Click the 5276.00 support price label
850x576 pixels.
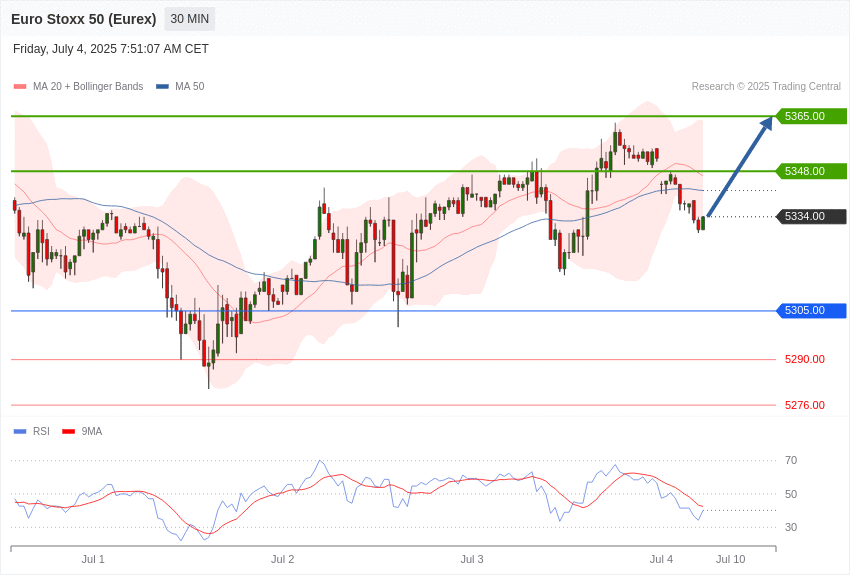(x=804, y=405)
